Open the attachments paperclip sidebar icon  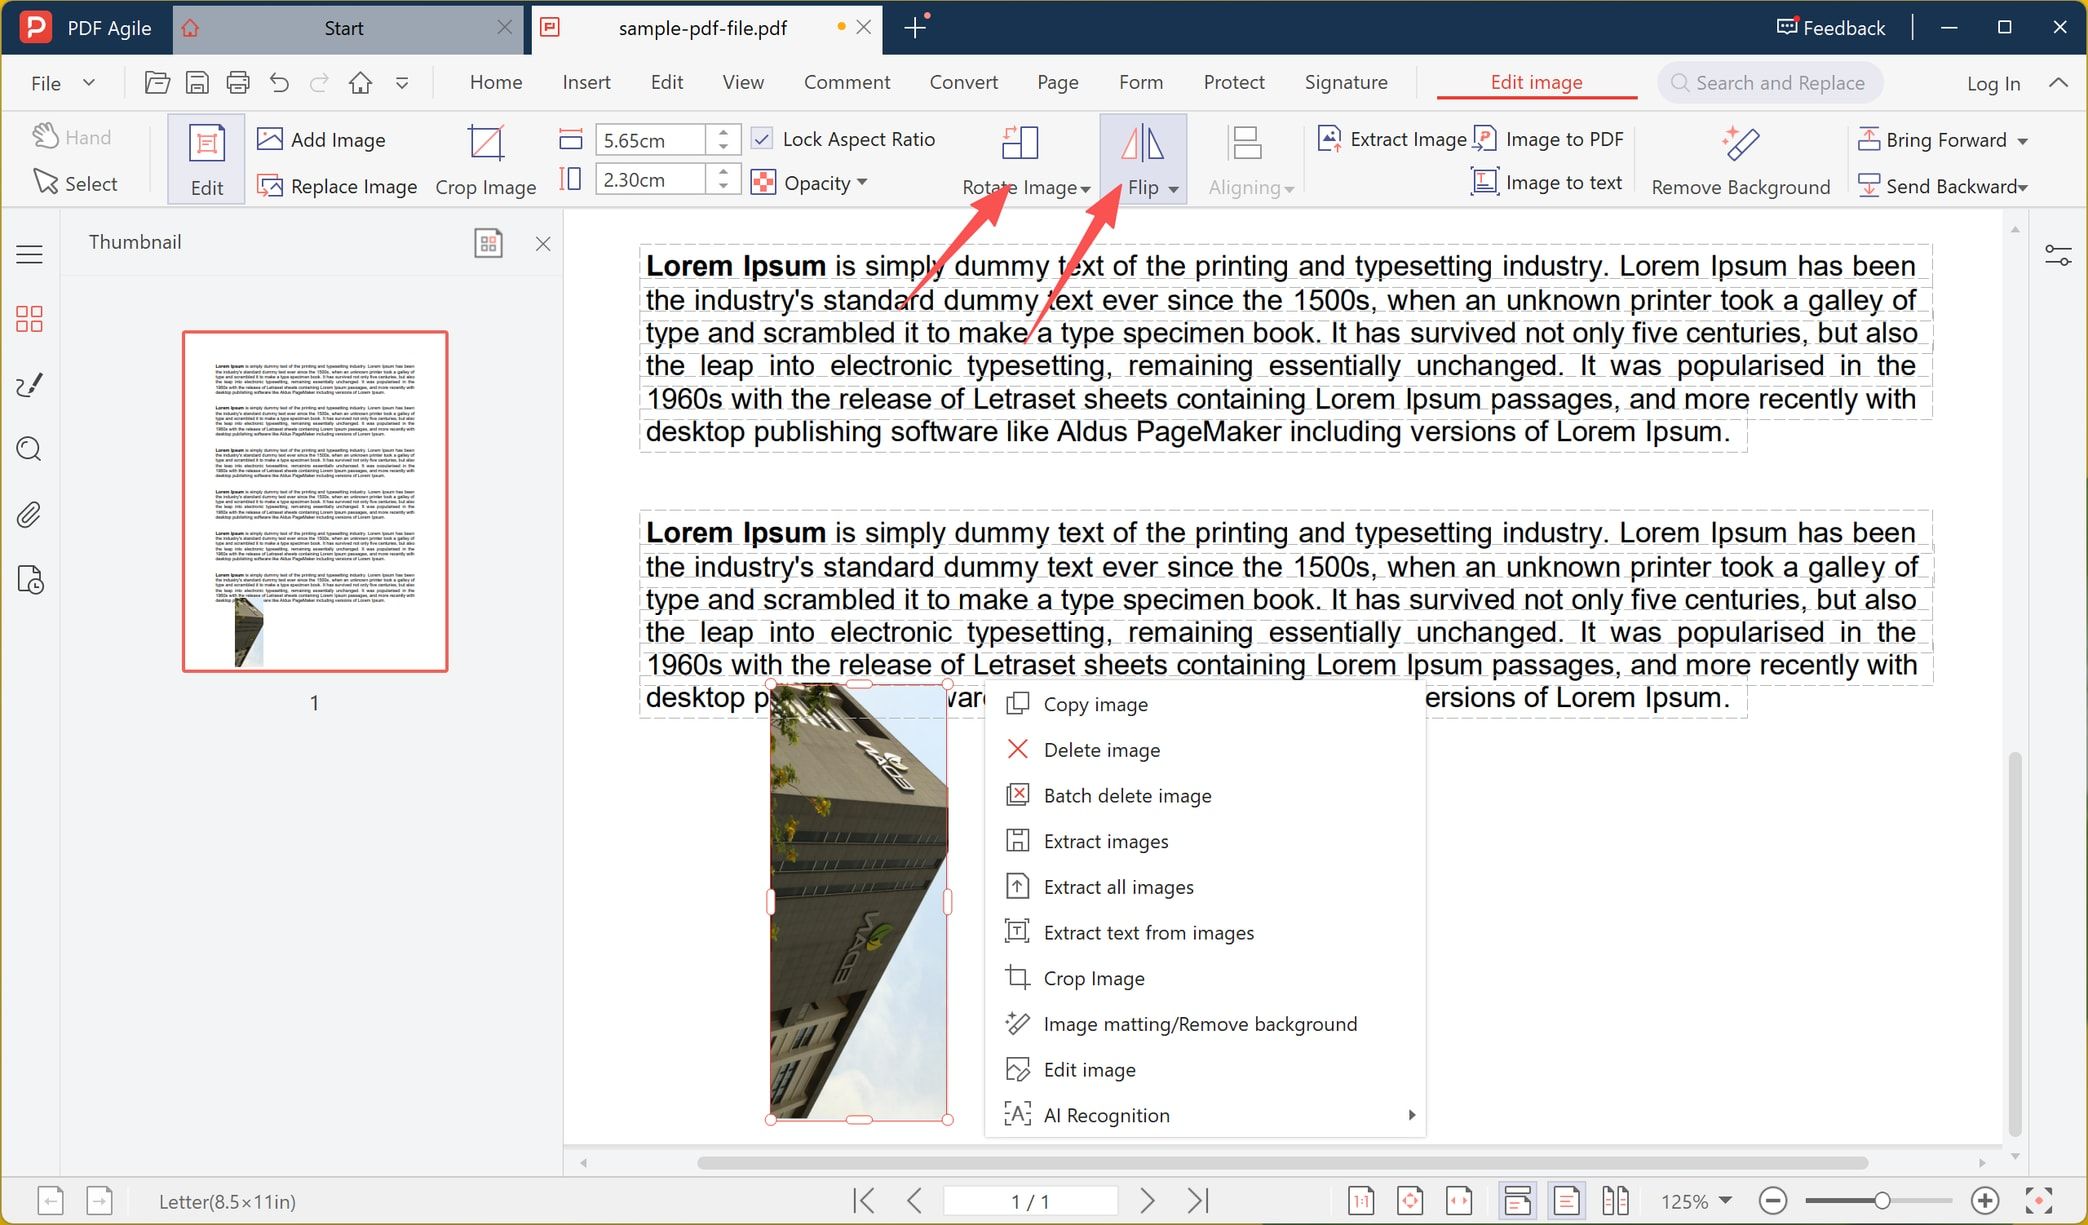pyautogui.click(x=30, y=515)
